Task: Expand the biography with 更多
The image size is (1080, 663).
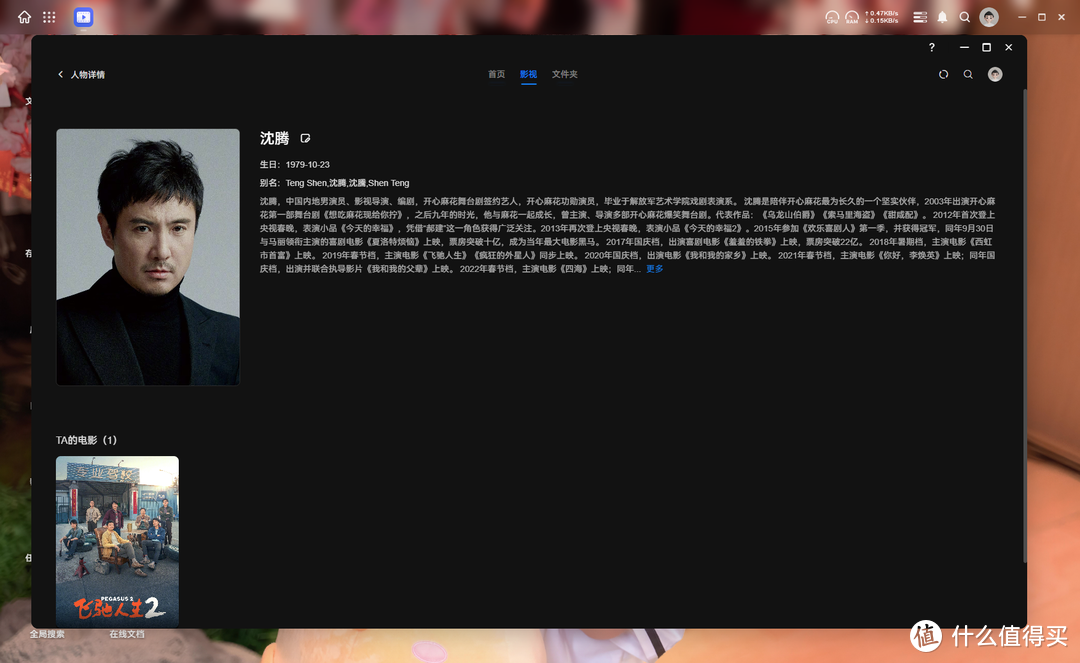Action: pos(654,269)
